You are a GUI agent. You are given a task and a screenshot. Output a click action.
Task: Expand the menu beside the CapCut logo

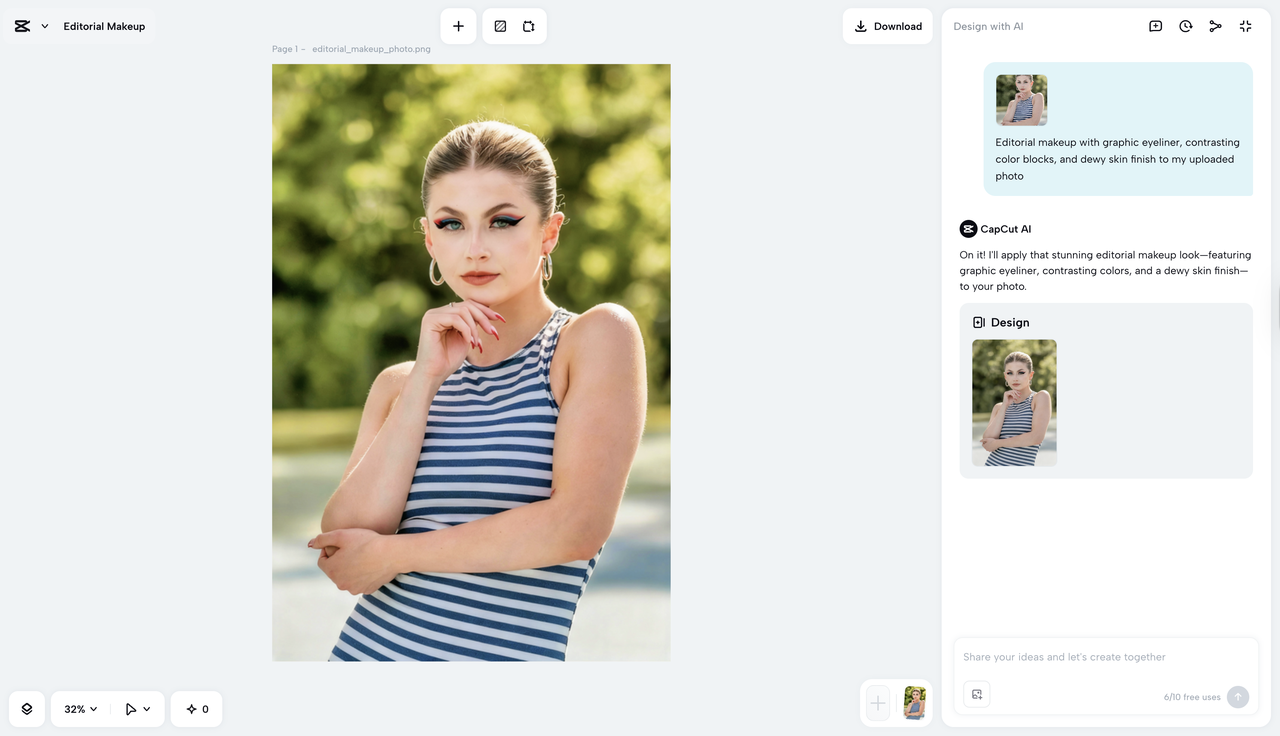44,25
